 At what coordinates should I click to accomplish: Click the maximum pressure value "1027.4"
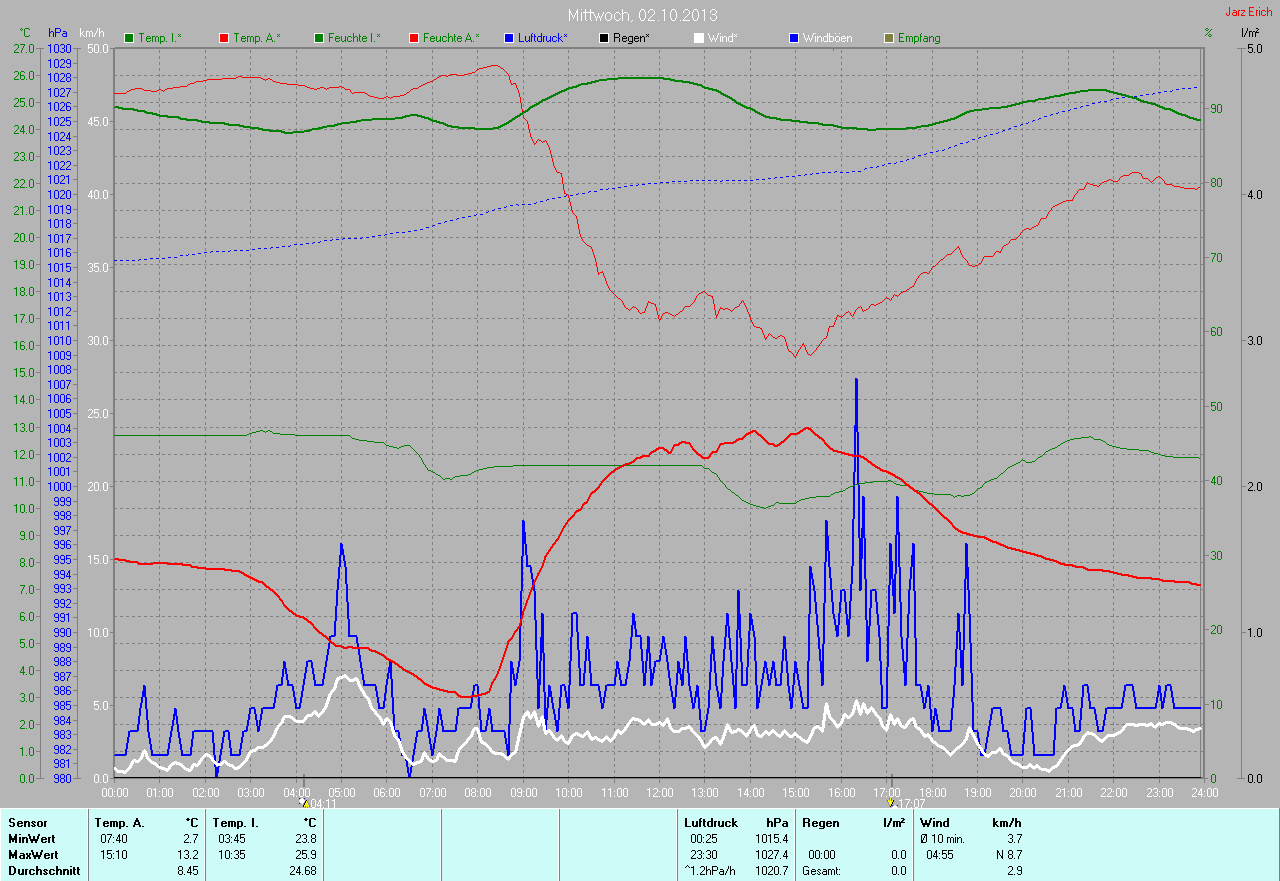(x=771, y=855)
